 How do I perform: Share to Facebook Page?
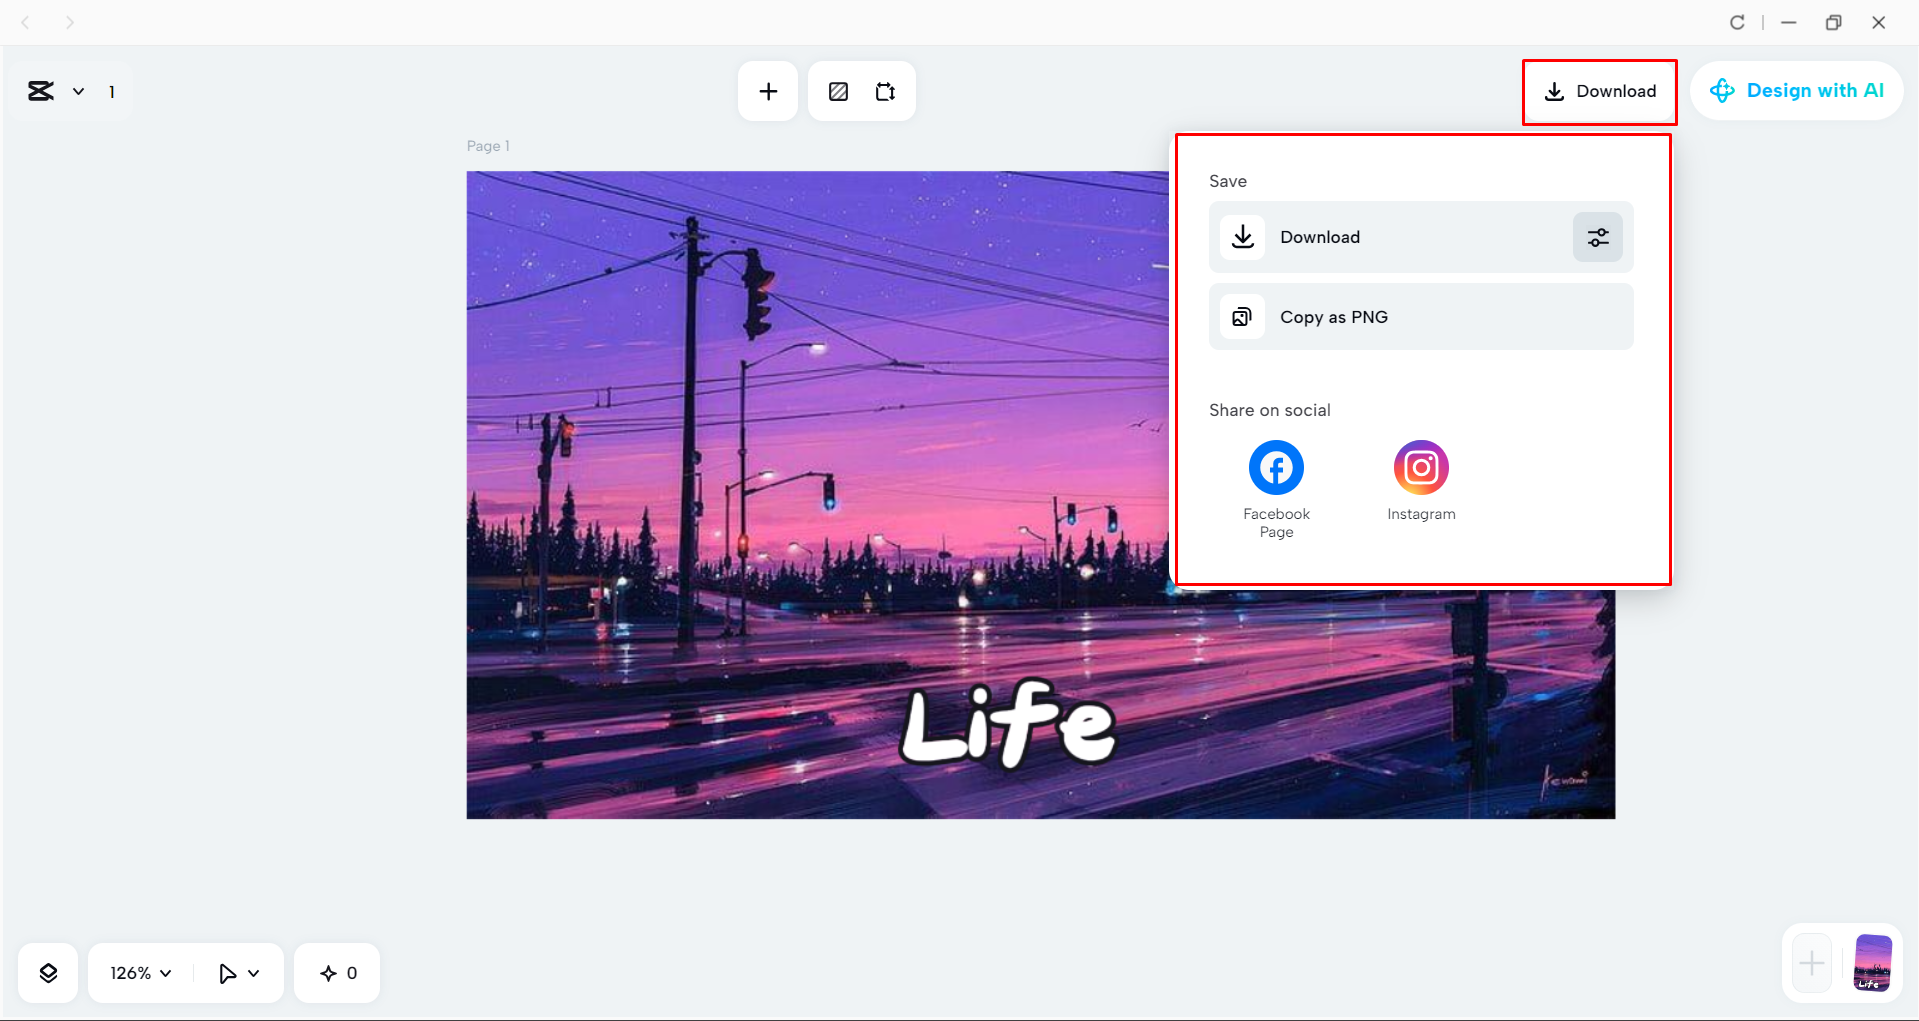pos(1276,489)
